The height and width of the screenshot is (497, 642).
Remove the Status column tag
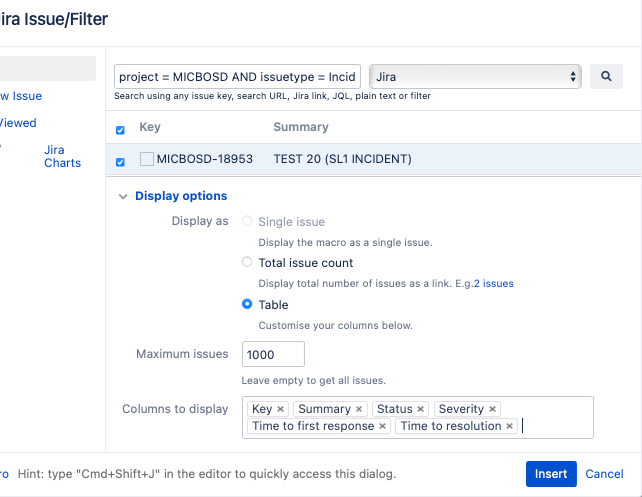420,409
